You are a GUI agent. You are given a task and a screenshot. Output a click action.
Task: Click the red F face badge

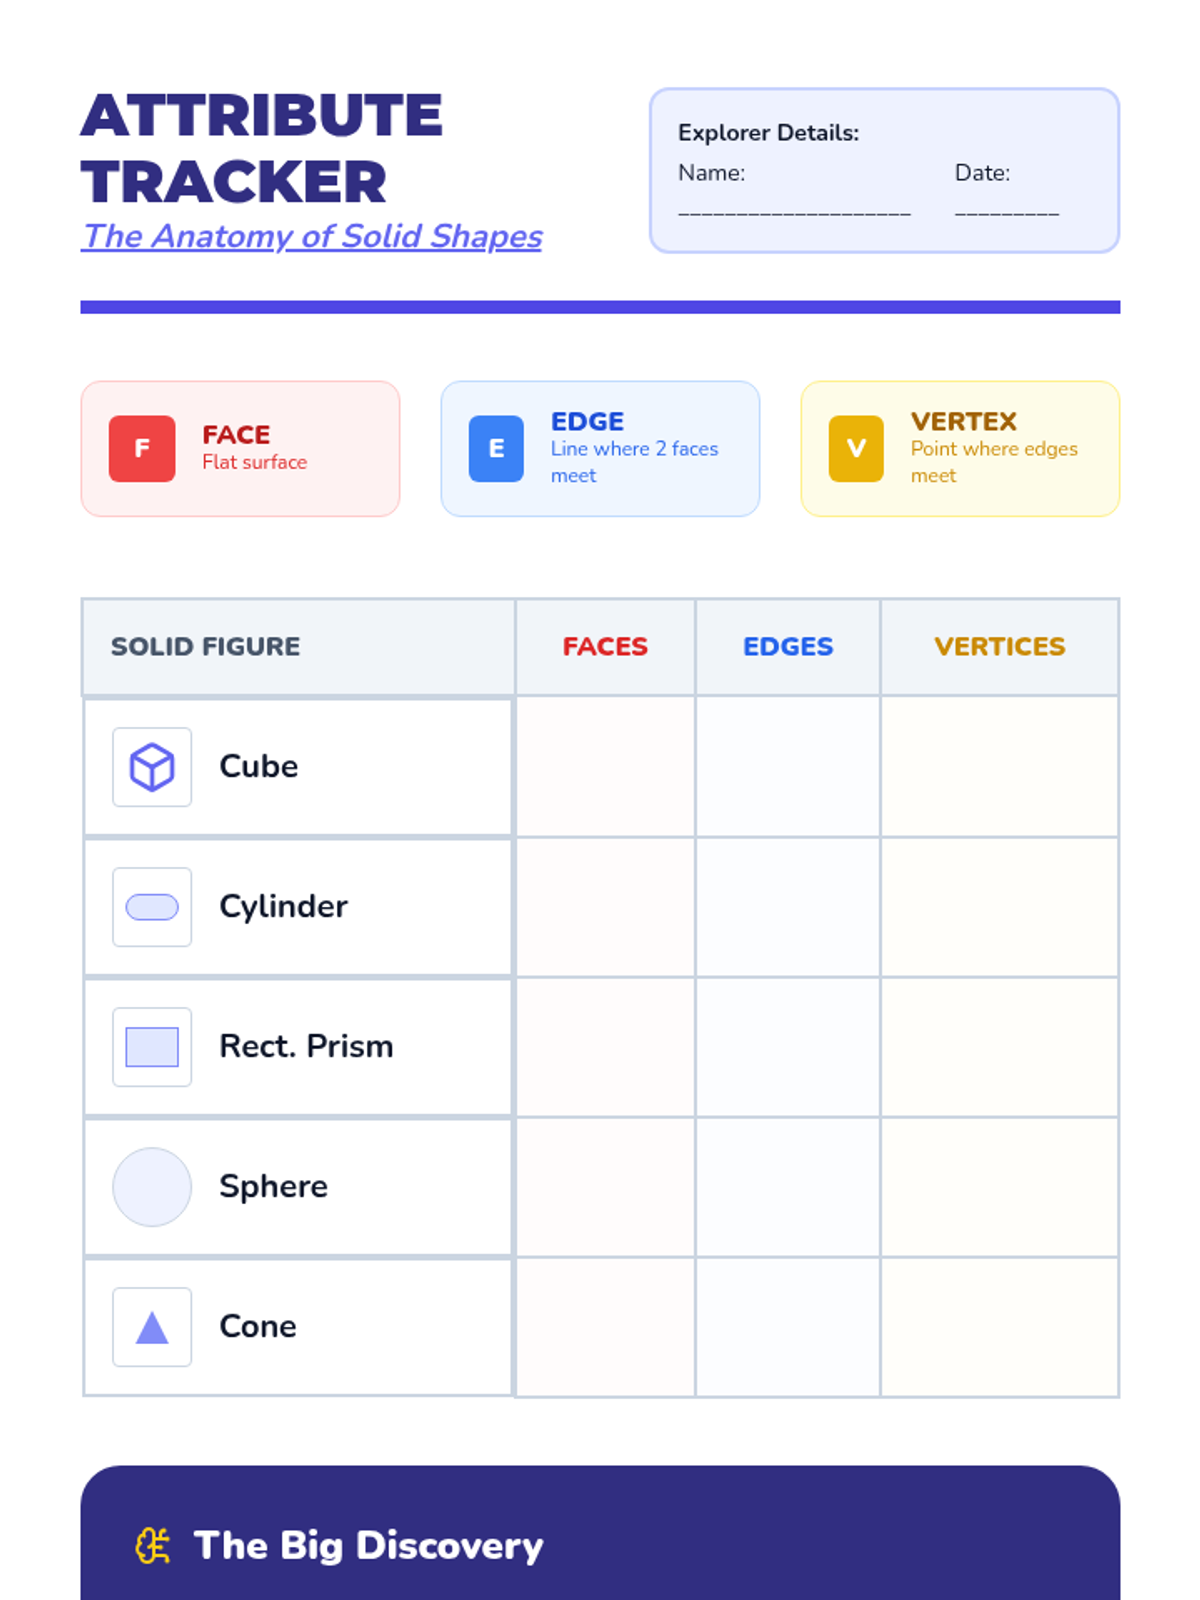click(x=142, y=449)
